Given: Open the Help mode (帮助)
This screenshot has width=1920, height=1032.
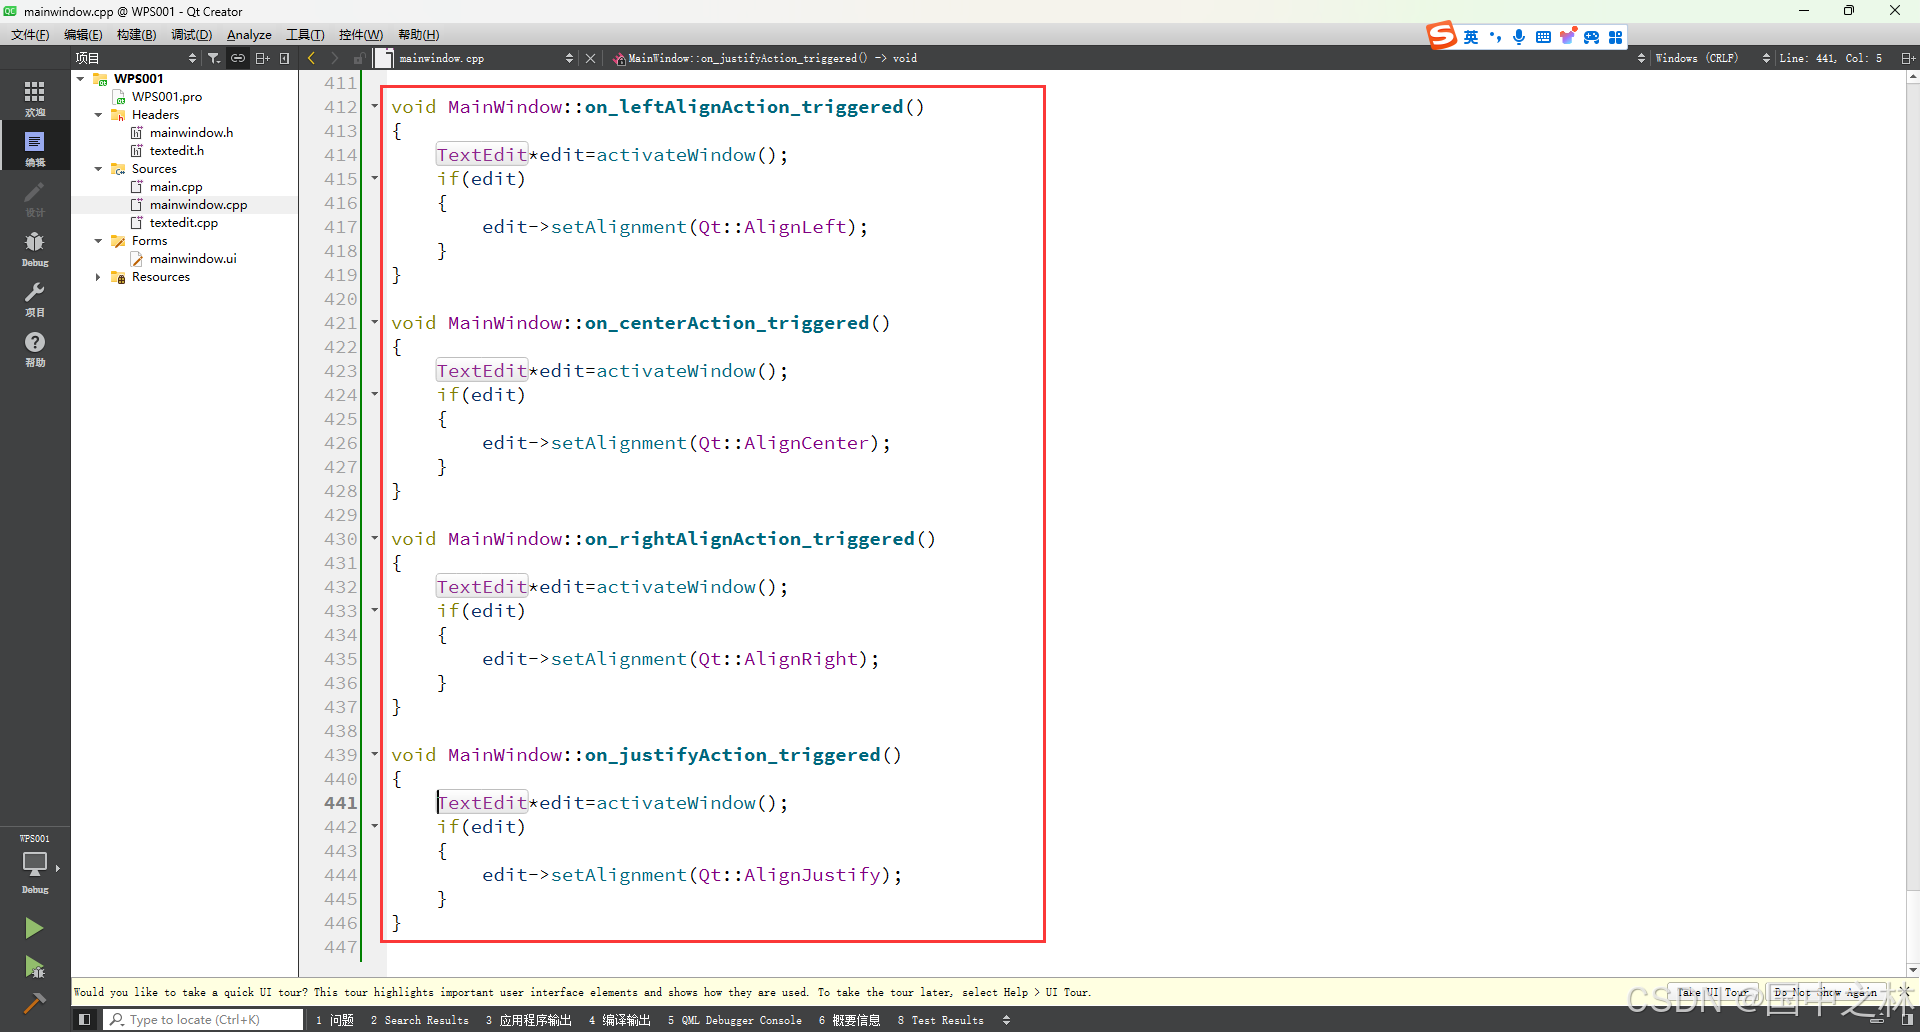Looking at the screenshot, I should (35, 348).
